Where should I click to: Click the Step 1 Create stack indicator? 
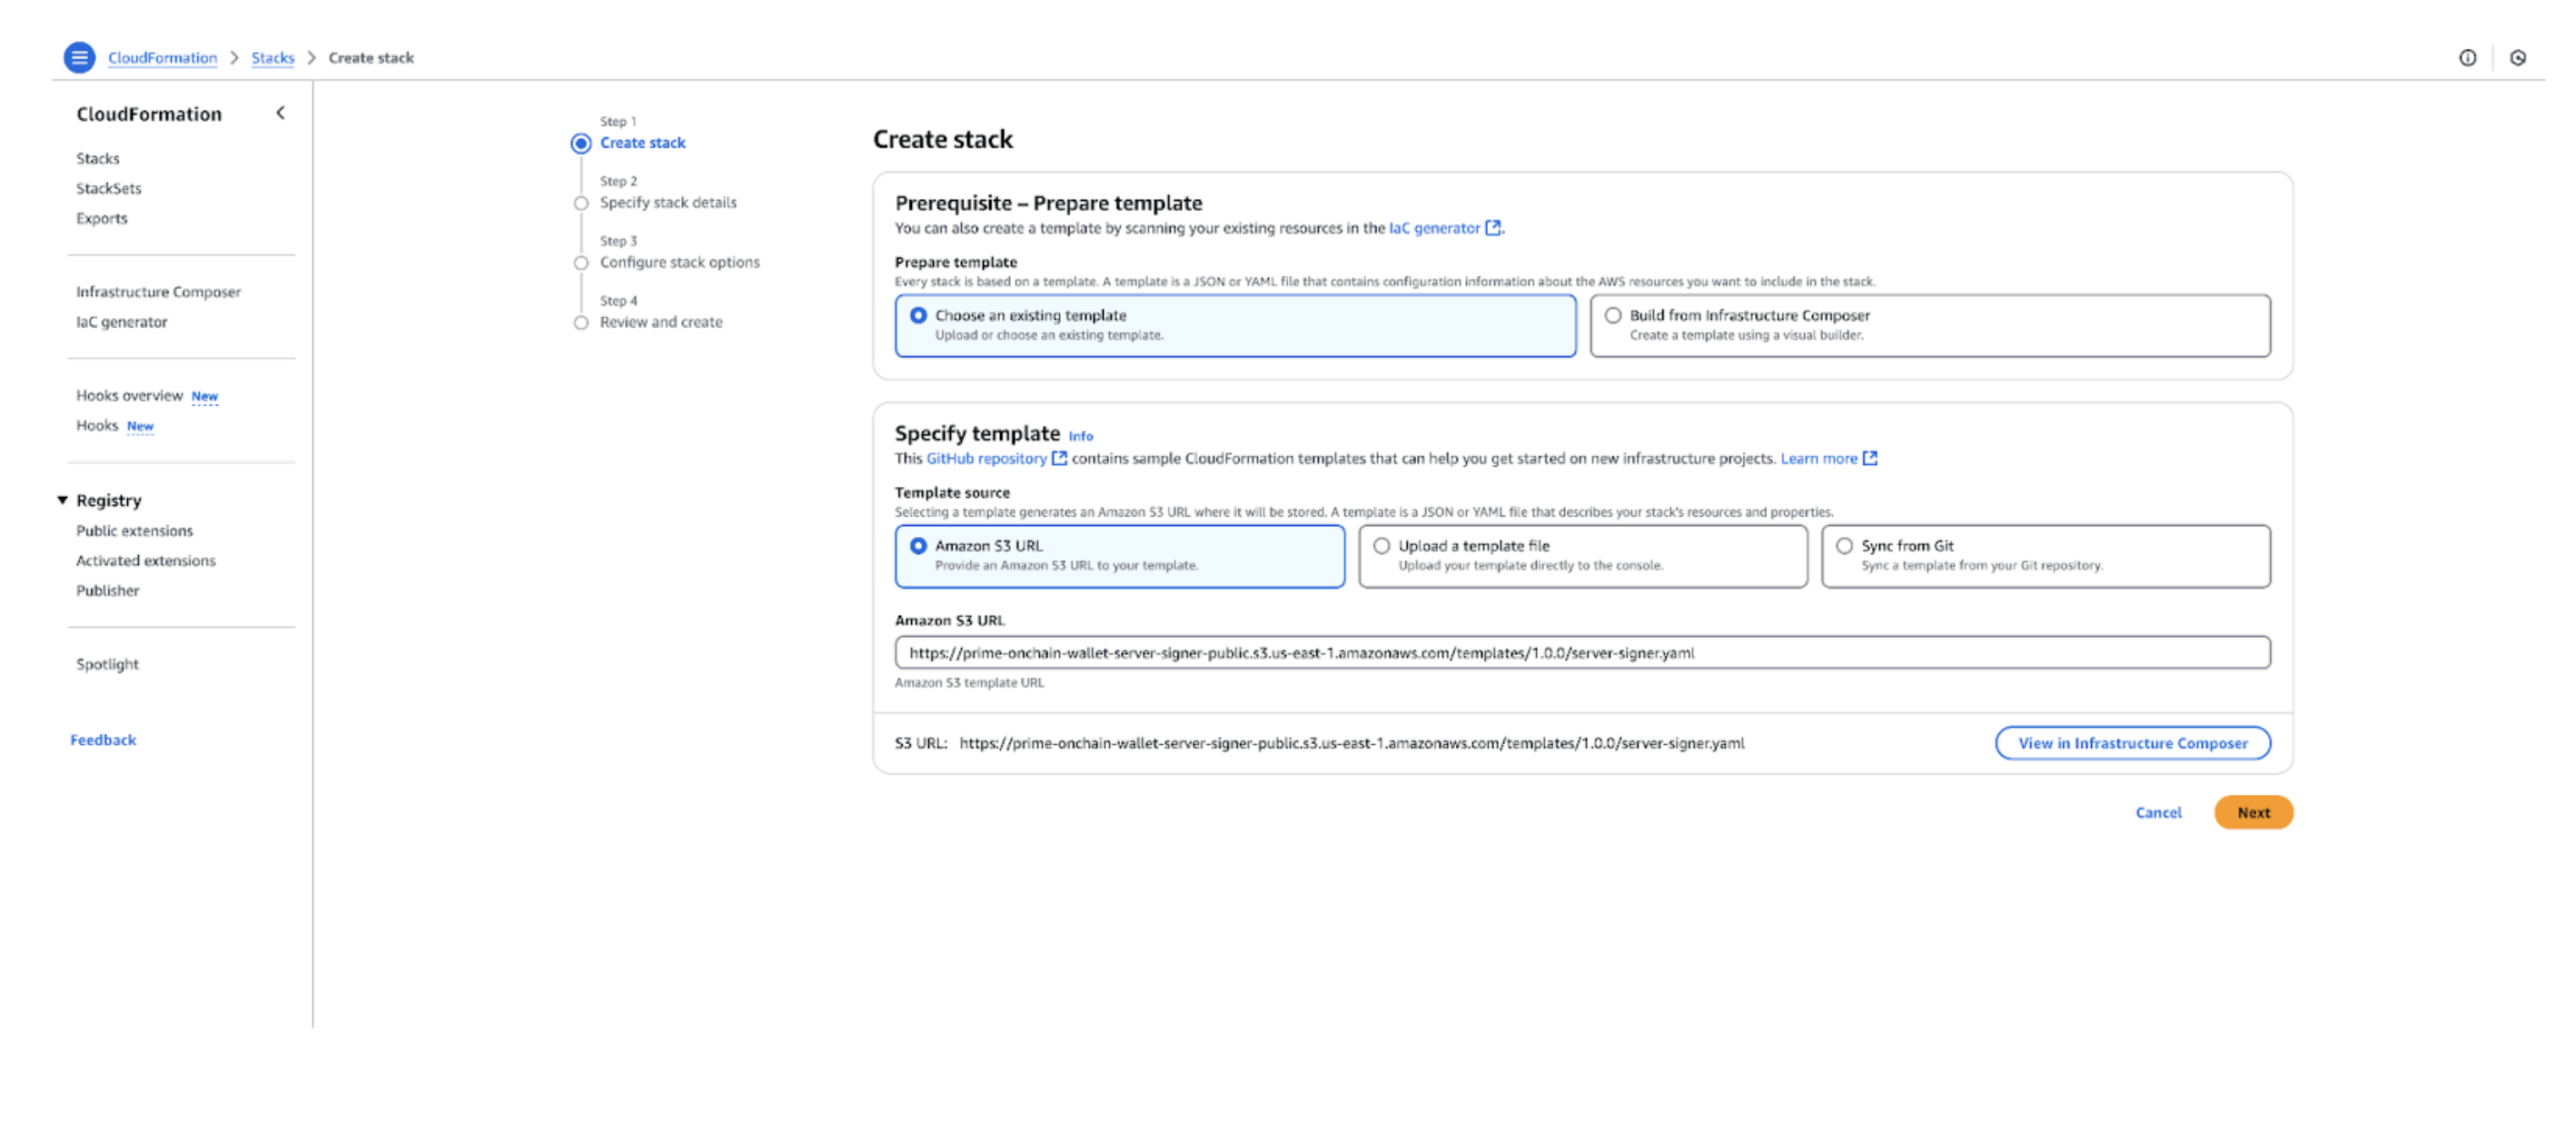coord(581,143)
